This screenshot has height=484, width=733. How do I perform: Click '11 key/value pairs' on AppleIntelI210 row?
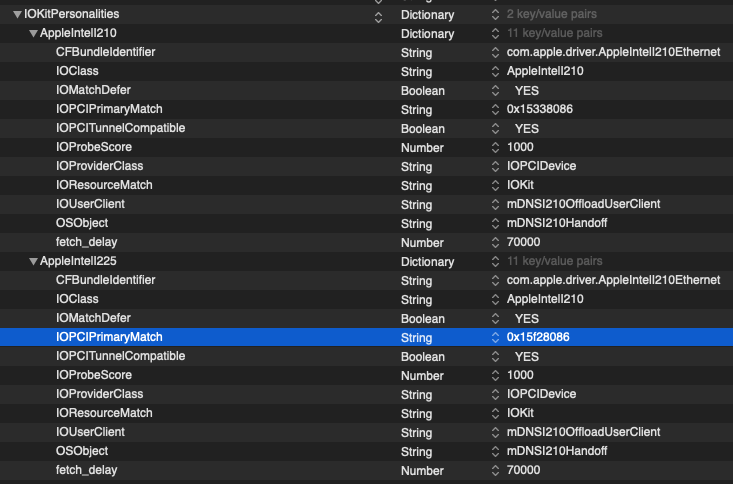click(554, 34)
